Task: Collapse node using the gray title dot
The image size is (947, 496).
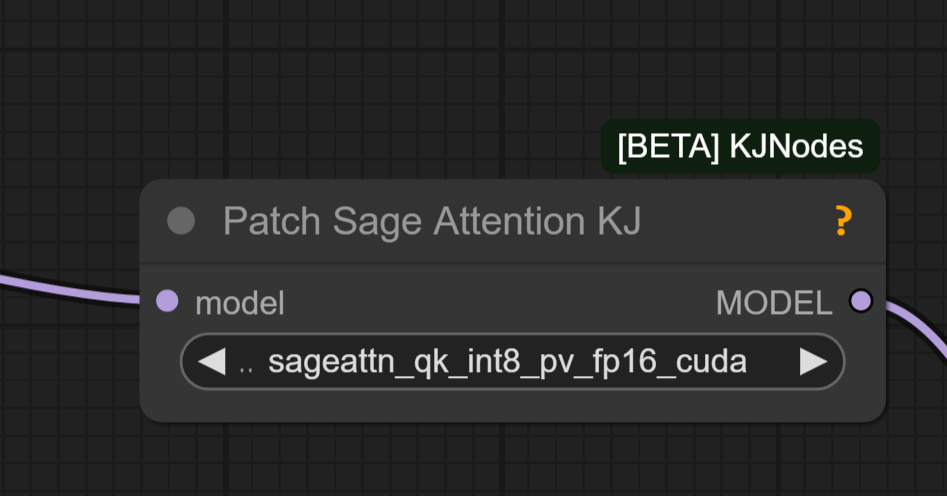Action: [181, 221]
